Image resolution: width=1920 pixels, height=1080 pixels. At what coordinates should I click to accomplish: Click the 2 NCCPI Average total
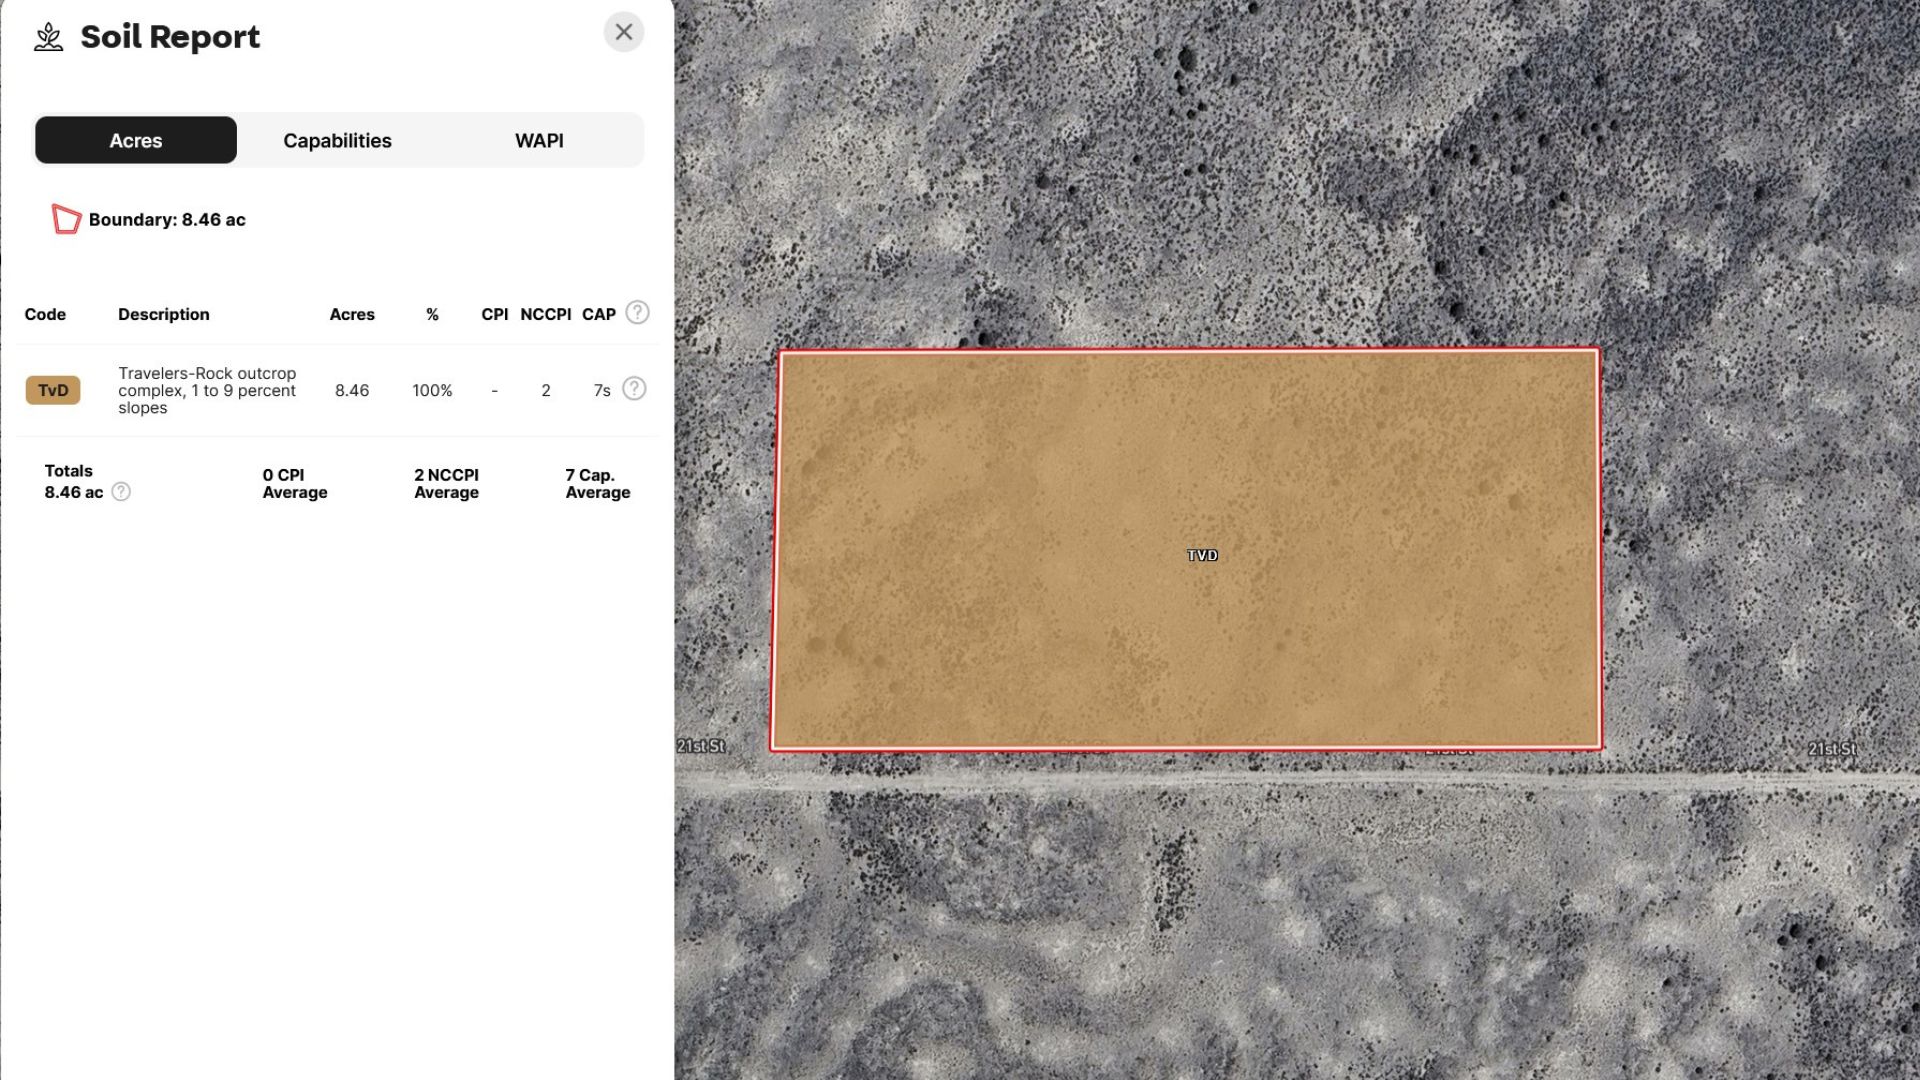point(446,483)
